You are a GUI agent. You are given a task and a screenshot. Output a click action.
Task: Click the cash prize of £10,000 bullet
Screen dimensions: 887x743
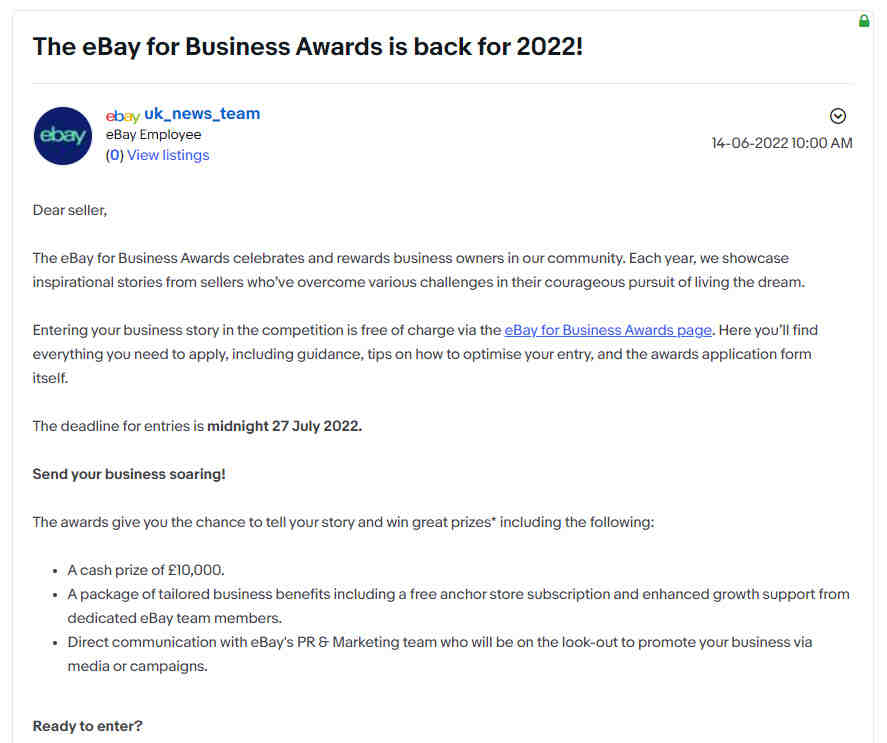coord(146,570)
